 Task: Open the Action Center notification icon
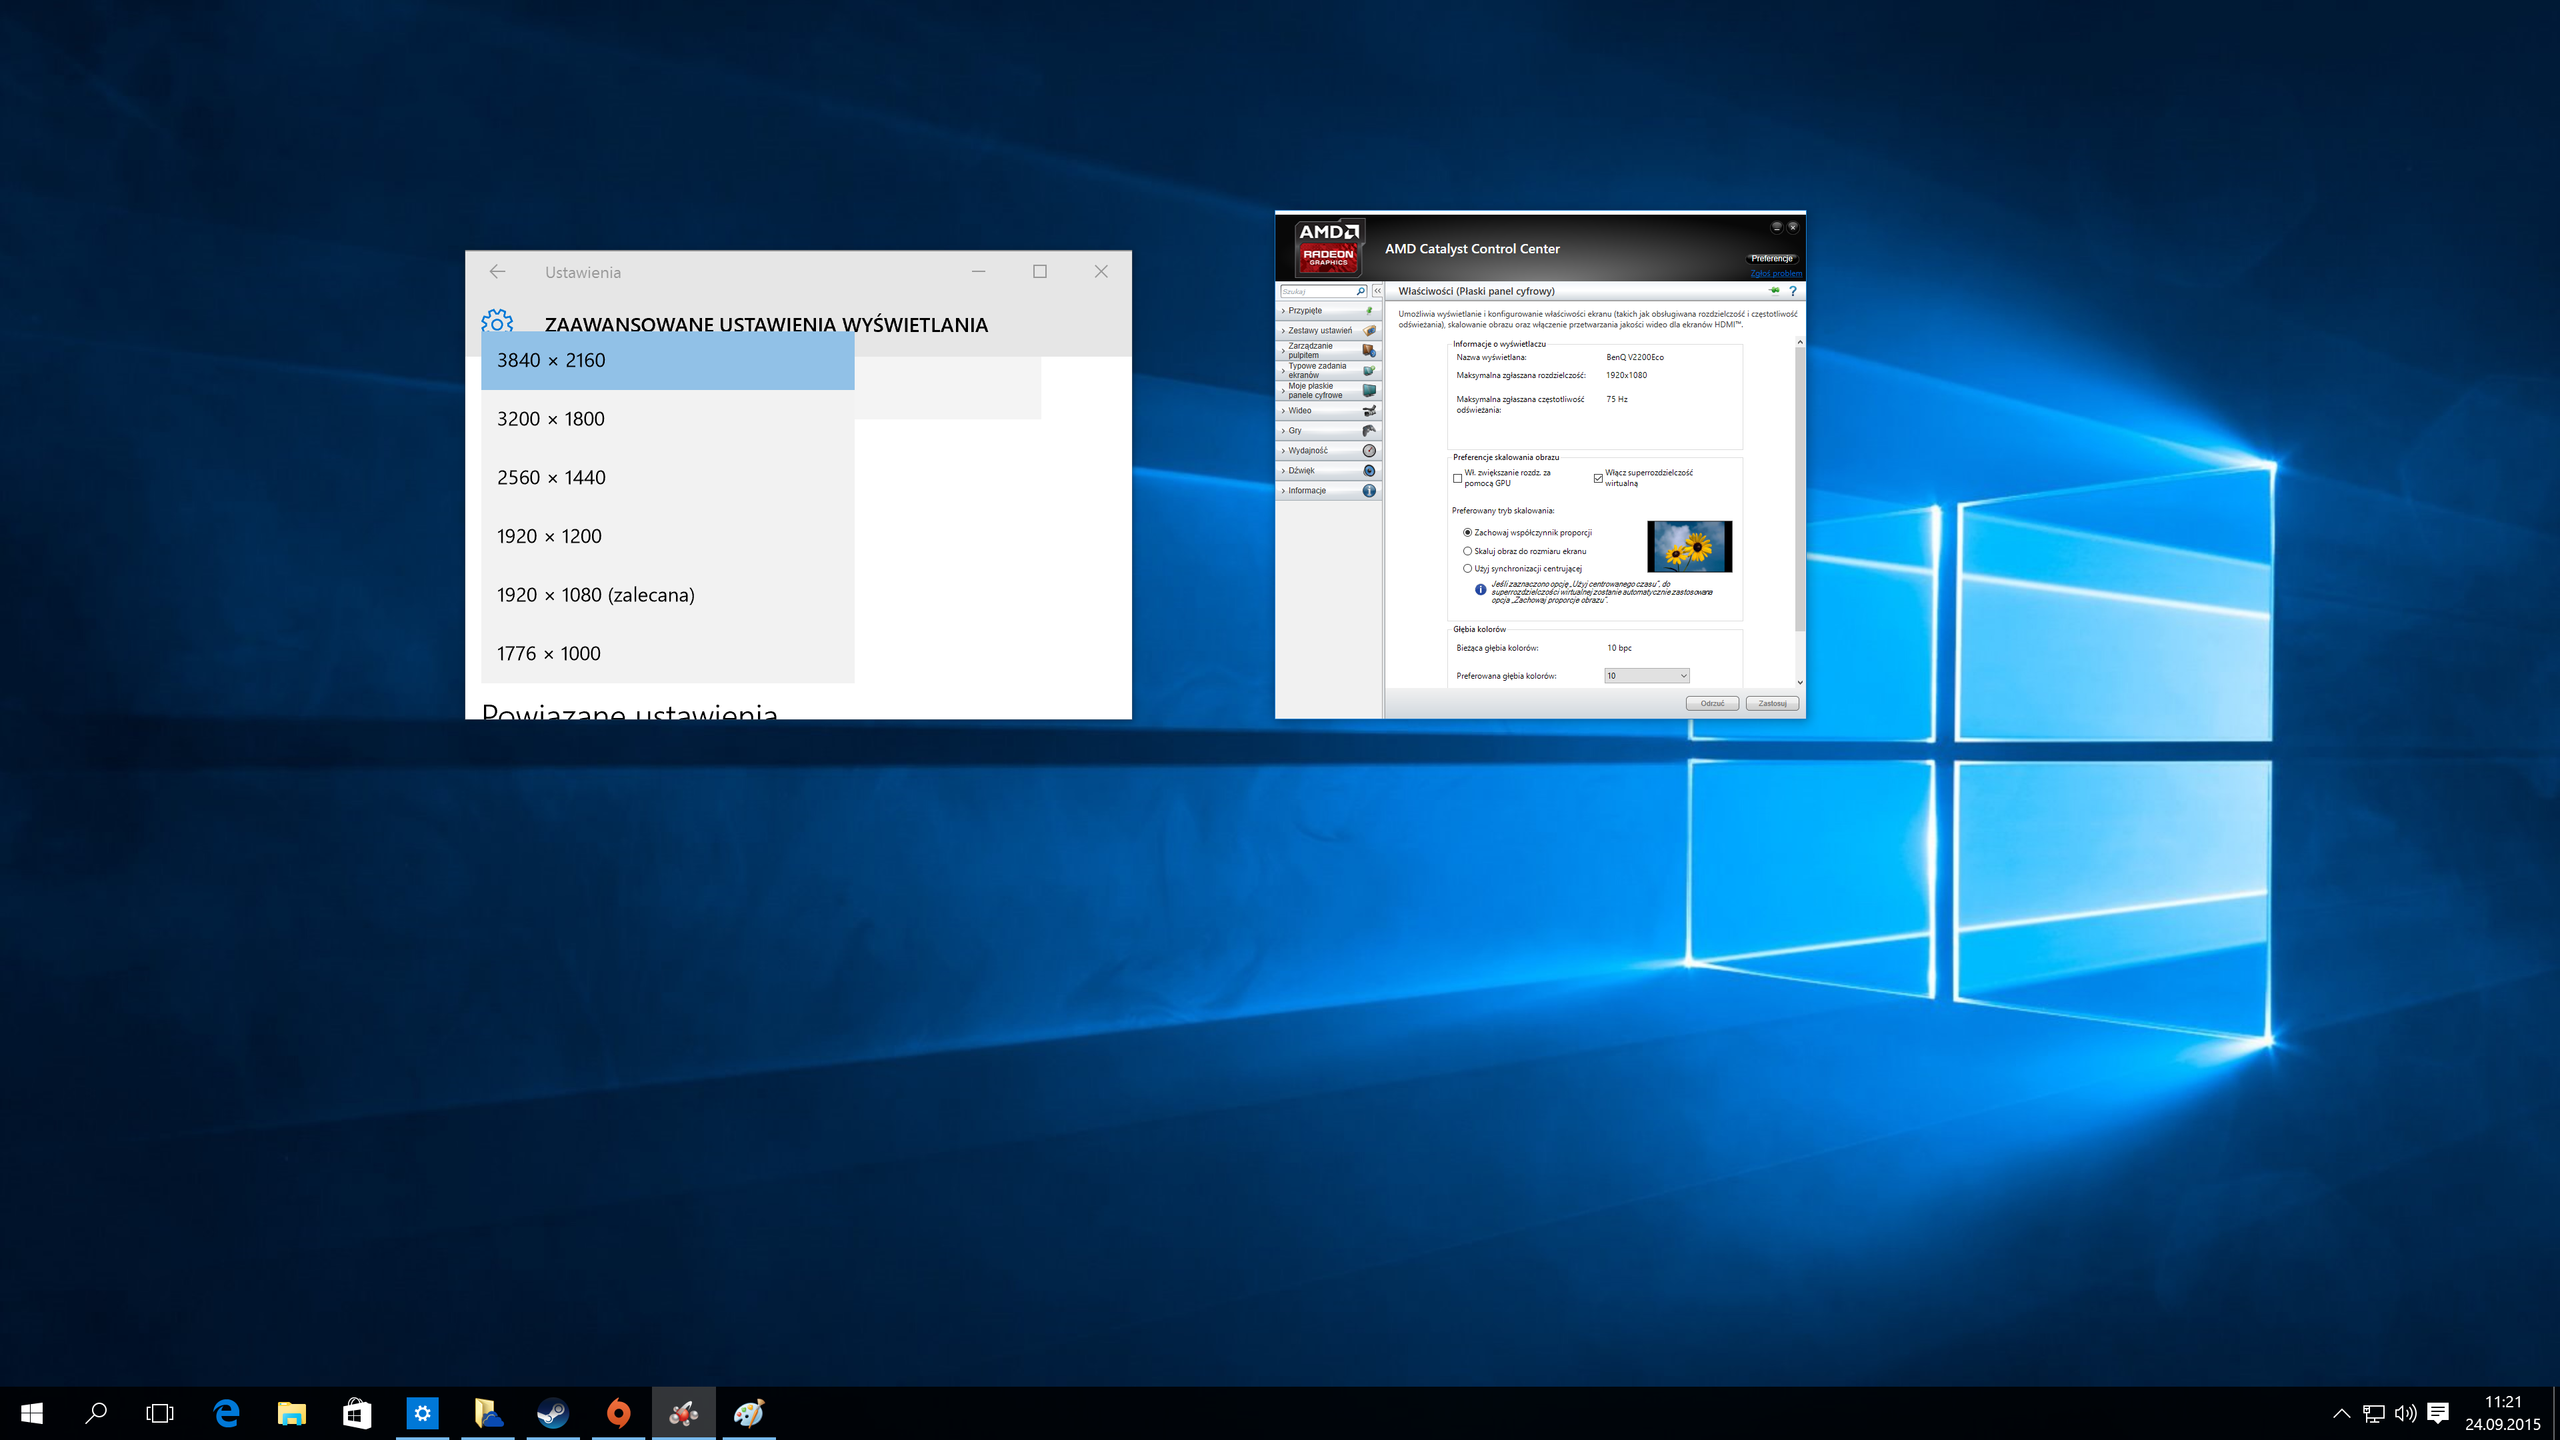[x=2437, y=1413]
